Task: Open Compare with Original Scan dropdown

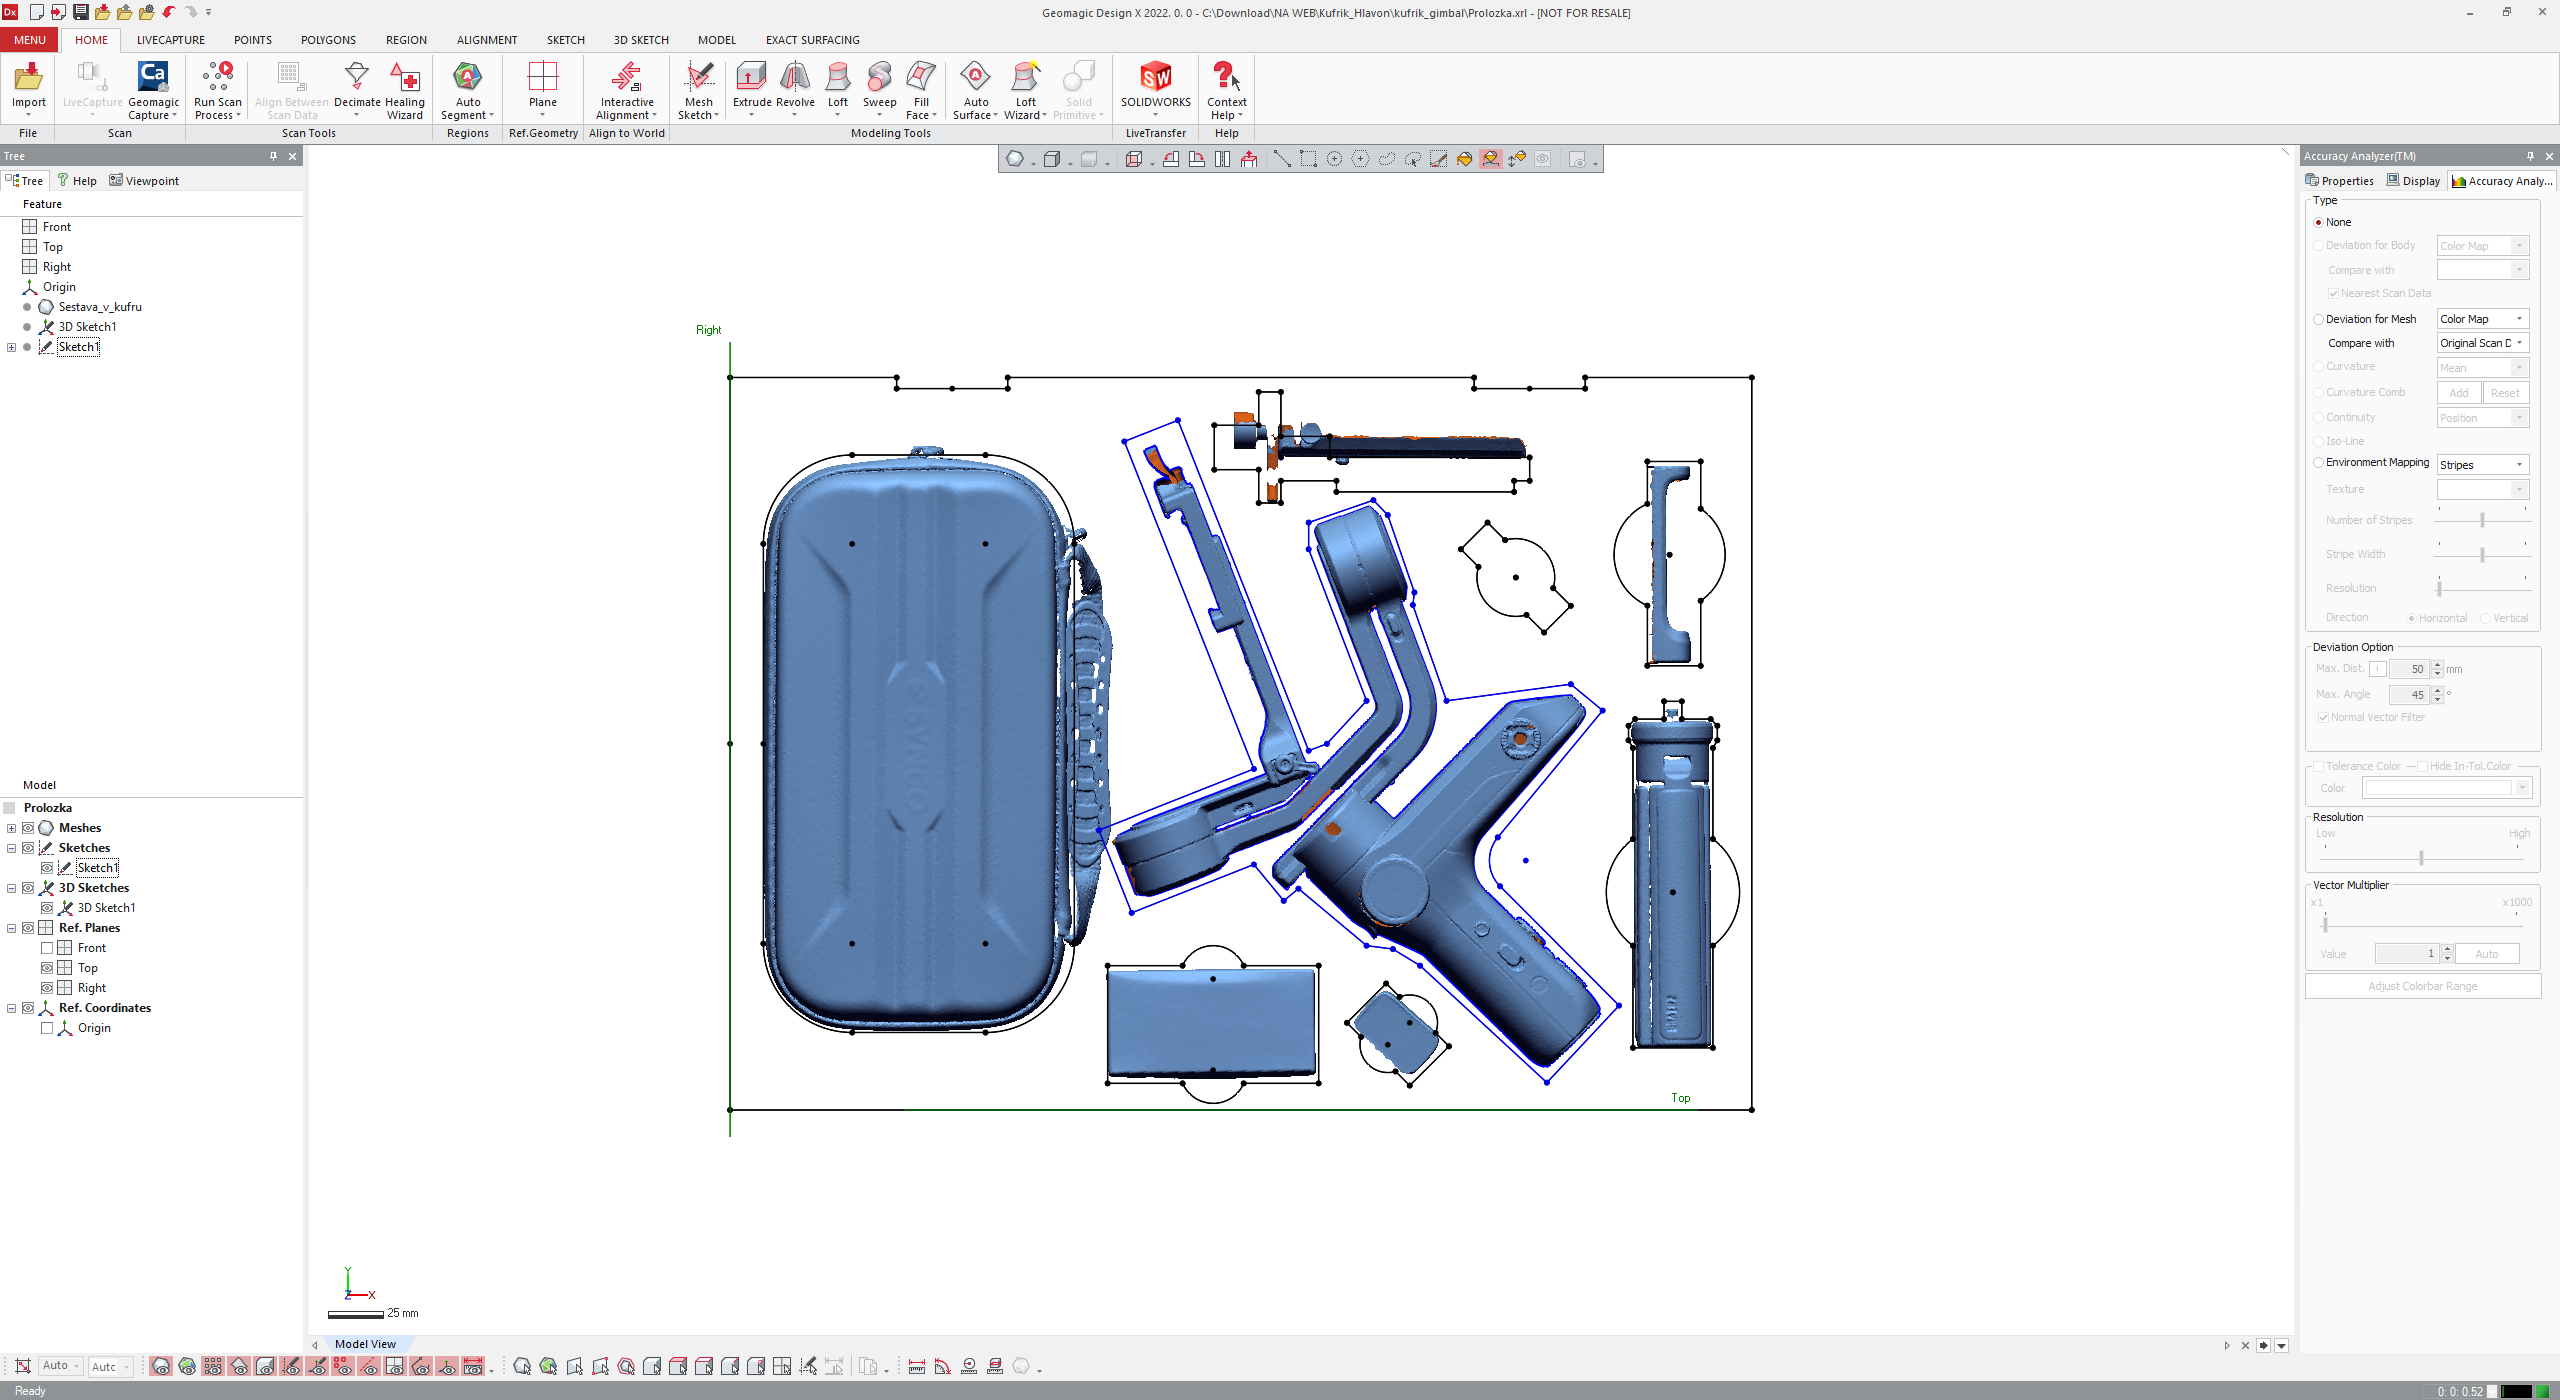Action: click(2482, 343)
